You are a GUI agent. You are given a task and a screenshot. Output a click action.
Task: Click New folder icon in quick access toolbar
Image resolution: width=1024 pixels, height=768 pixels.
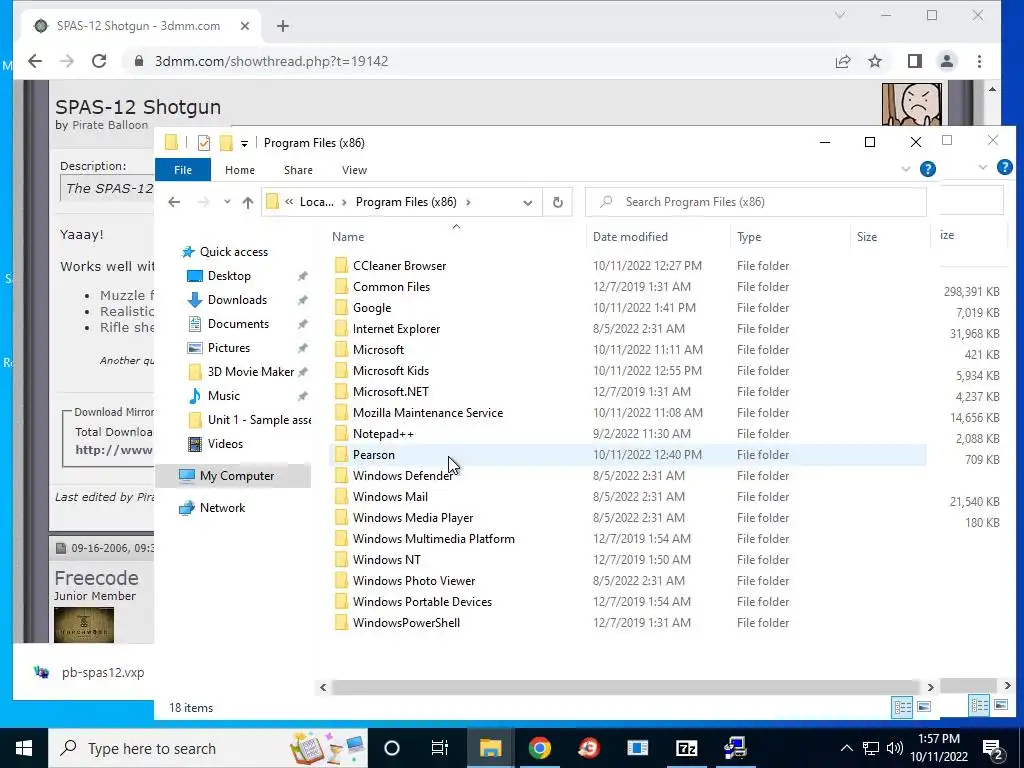(226, 142)
